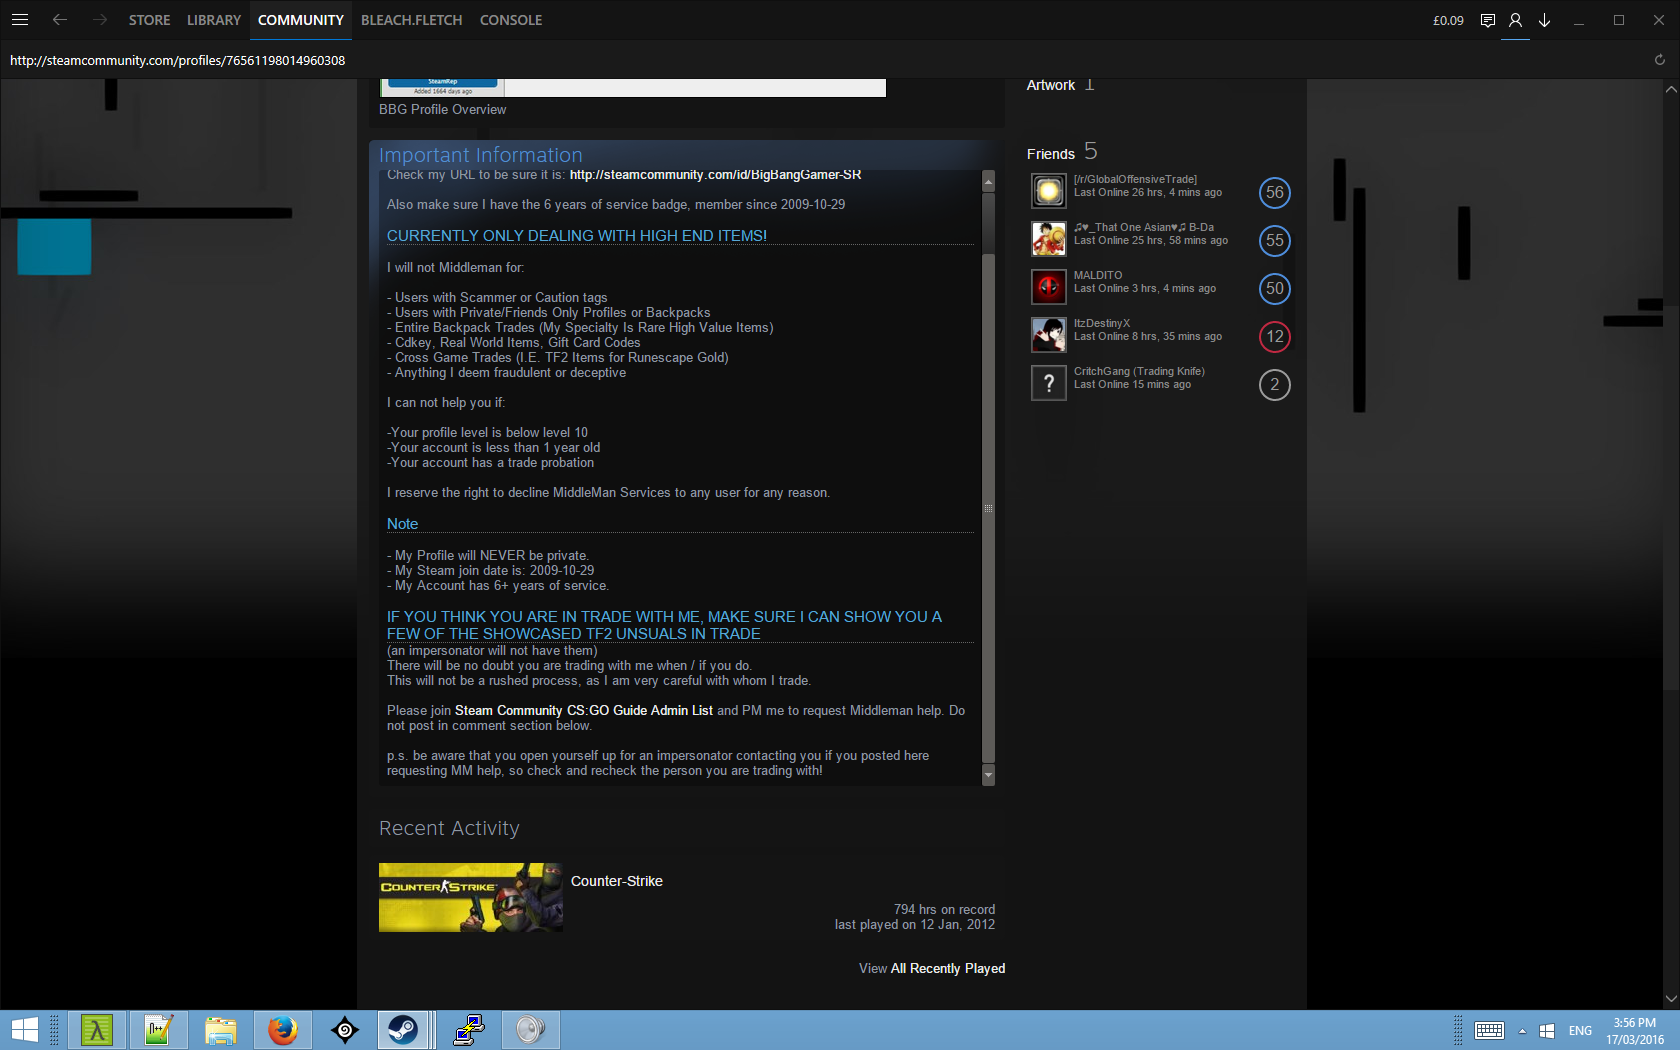Click the user account icon
Viewport: 1680px width, 1050px height.
(x=1515, y=20)
